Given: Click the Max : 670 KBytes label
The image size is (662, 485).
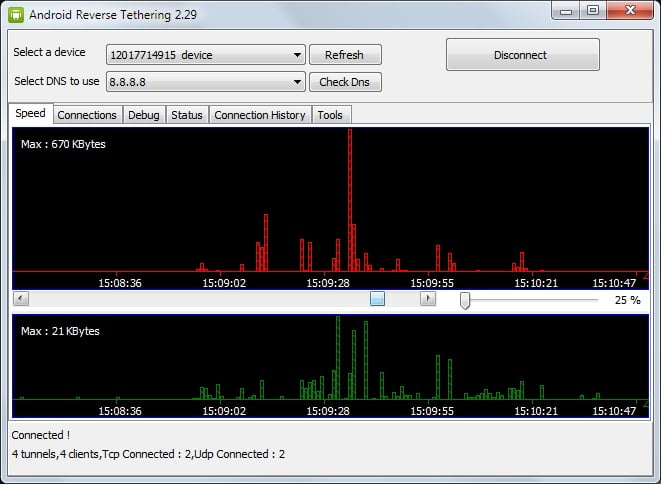Looking at the screenshot, I should 63,144.
